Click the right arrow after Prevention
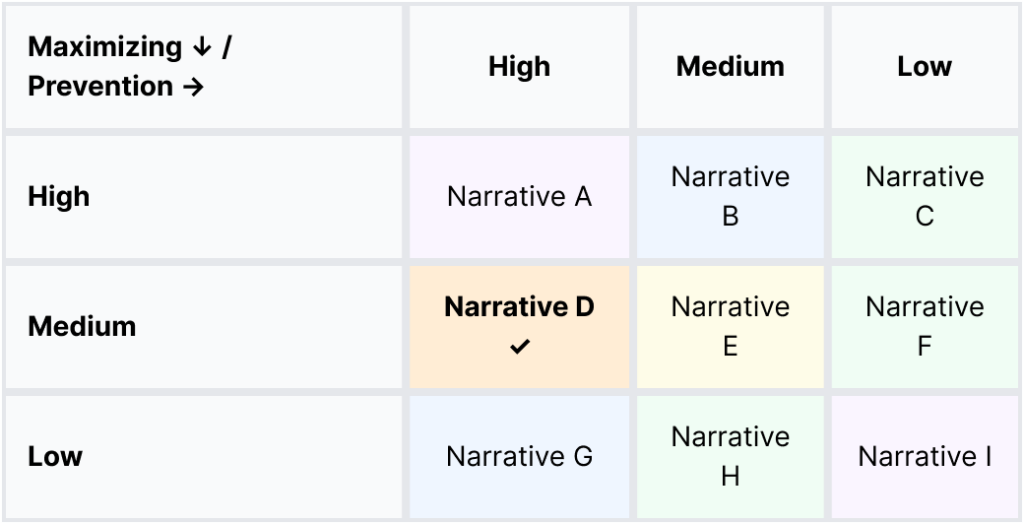This screenshot has height=524, width=1024. pyautogui.click(x=193, y=87)
